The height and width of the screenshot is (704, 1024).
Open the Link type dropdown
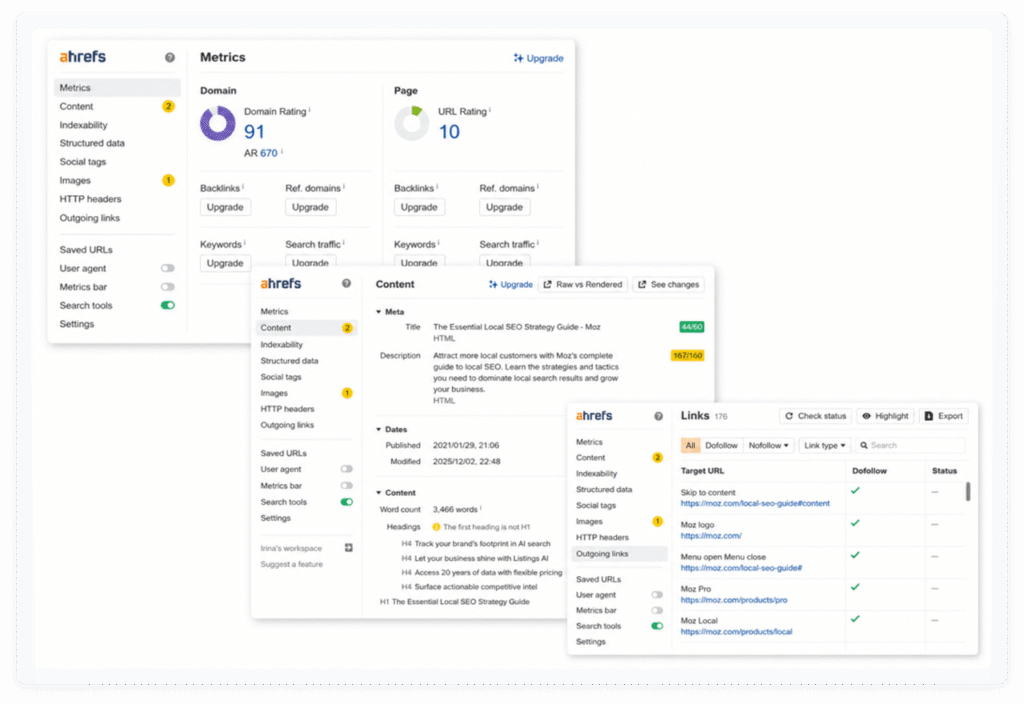click(824, 445)
